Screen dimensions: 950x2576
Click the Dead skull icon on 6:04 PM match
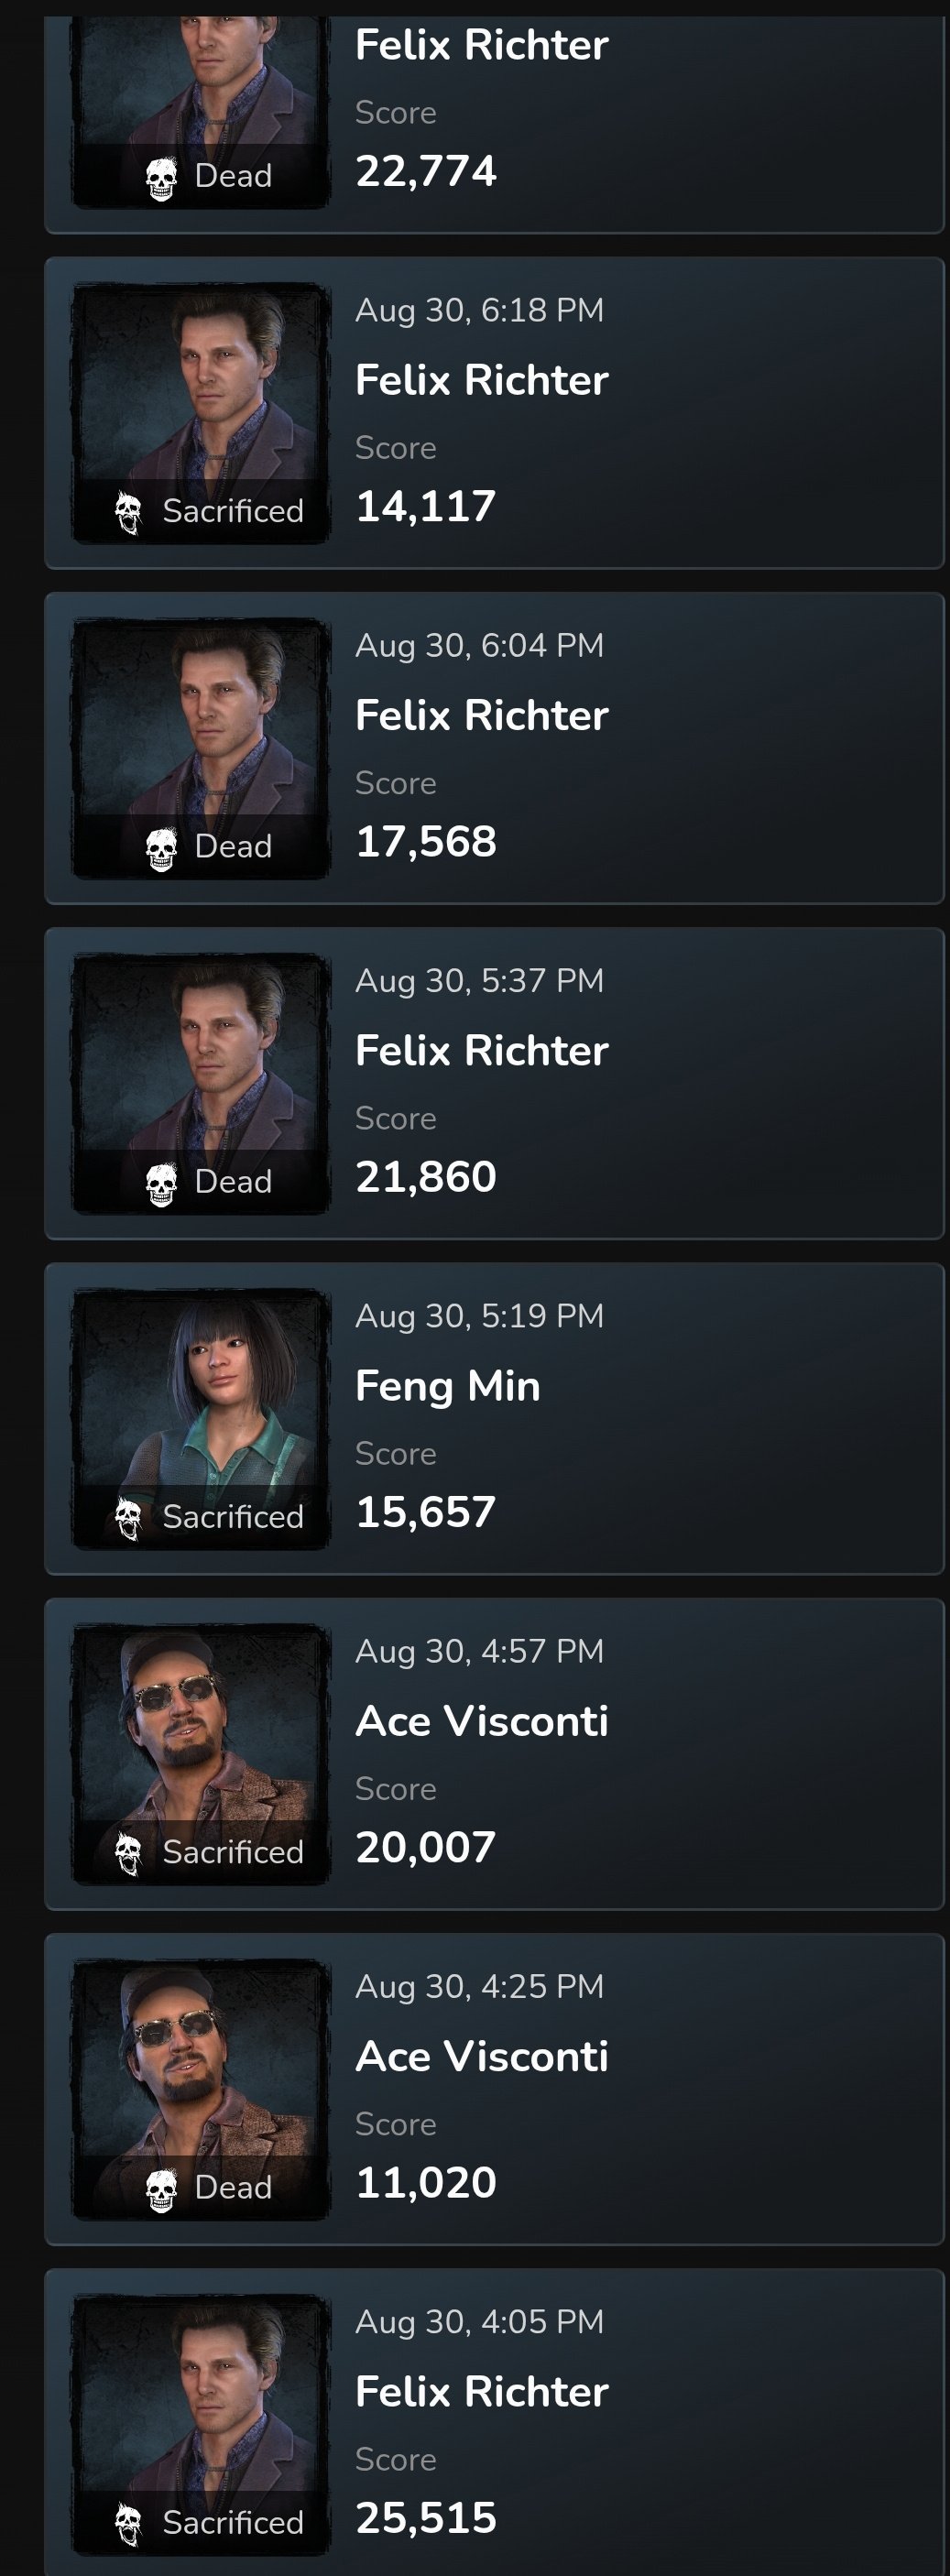coord(161,849)
